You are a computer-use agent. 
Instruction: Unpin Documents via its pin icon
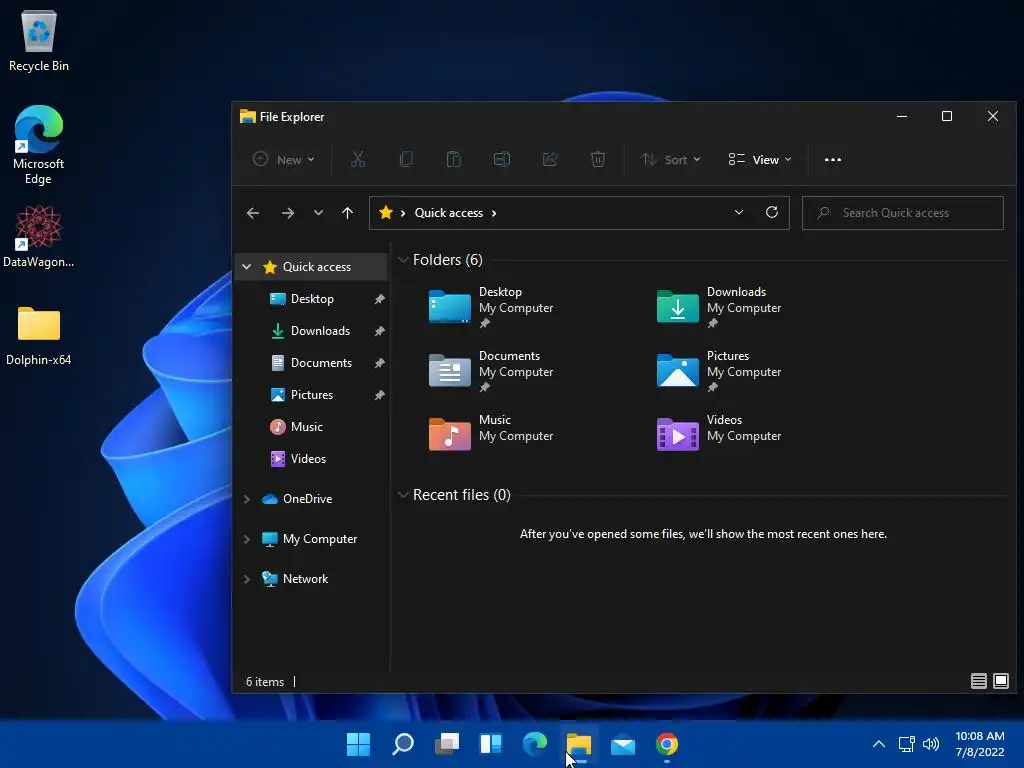click(x=379, y=363)
